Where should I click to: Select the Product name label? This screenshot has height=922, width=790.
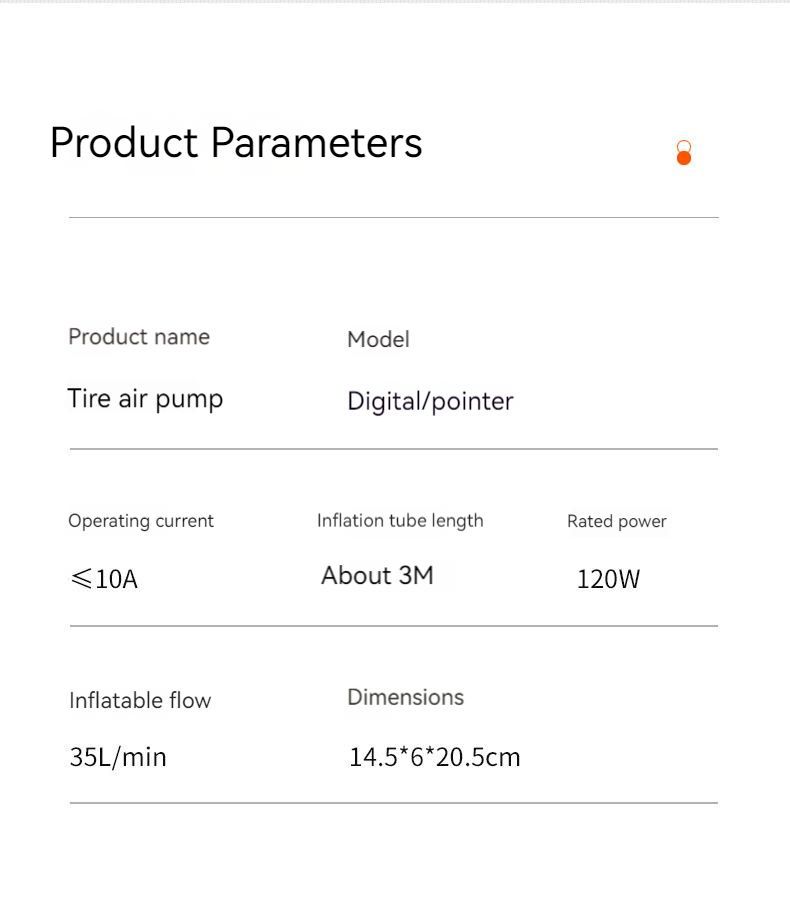click(139, 337)
